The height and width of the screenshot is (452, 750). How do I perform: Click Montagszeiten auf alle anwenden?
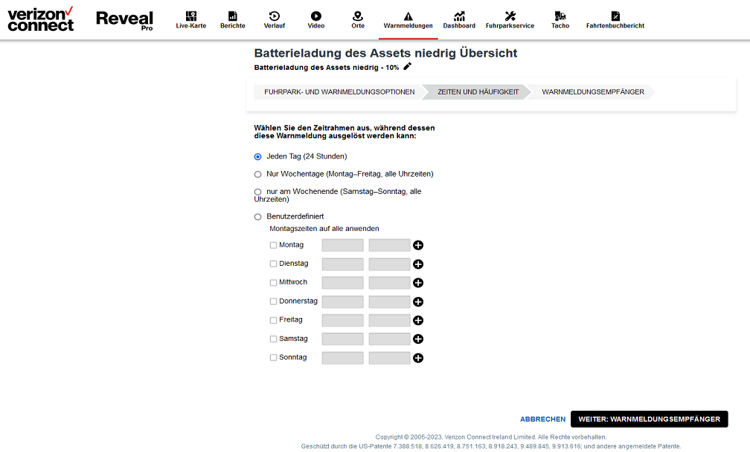(x=324, y=229)
